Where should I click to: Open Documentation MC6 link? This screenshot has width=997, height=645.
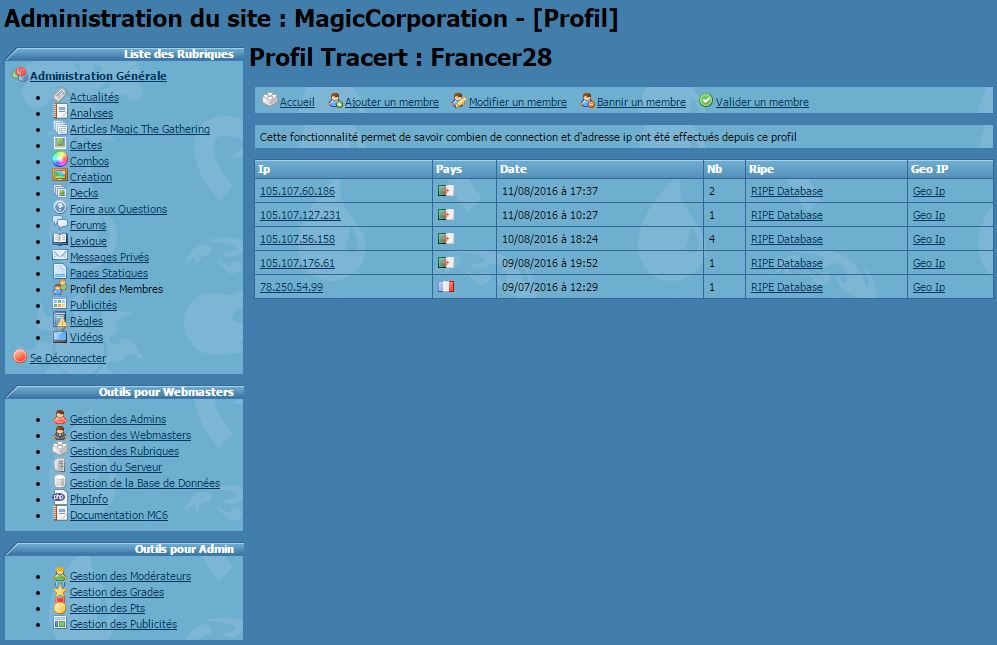(119, 515)
